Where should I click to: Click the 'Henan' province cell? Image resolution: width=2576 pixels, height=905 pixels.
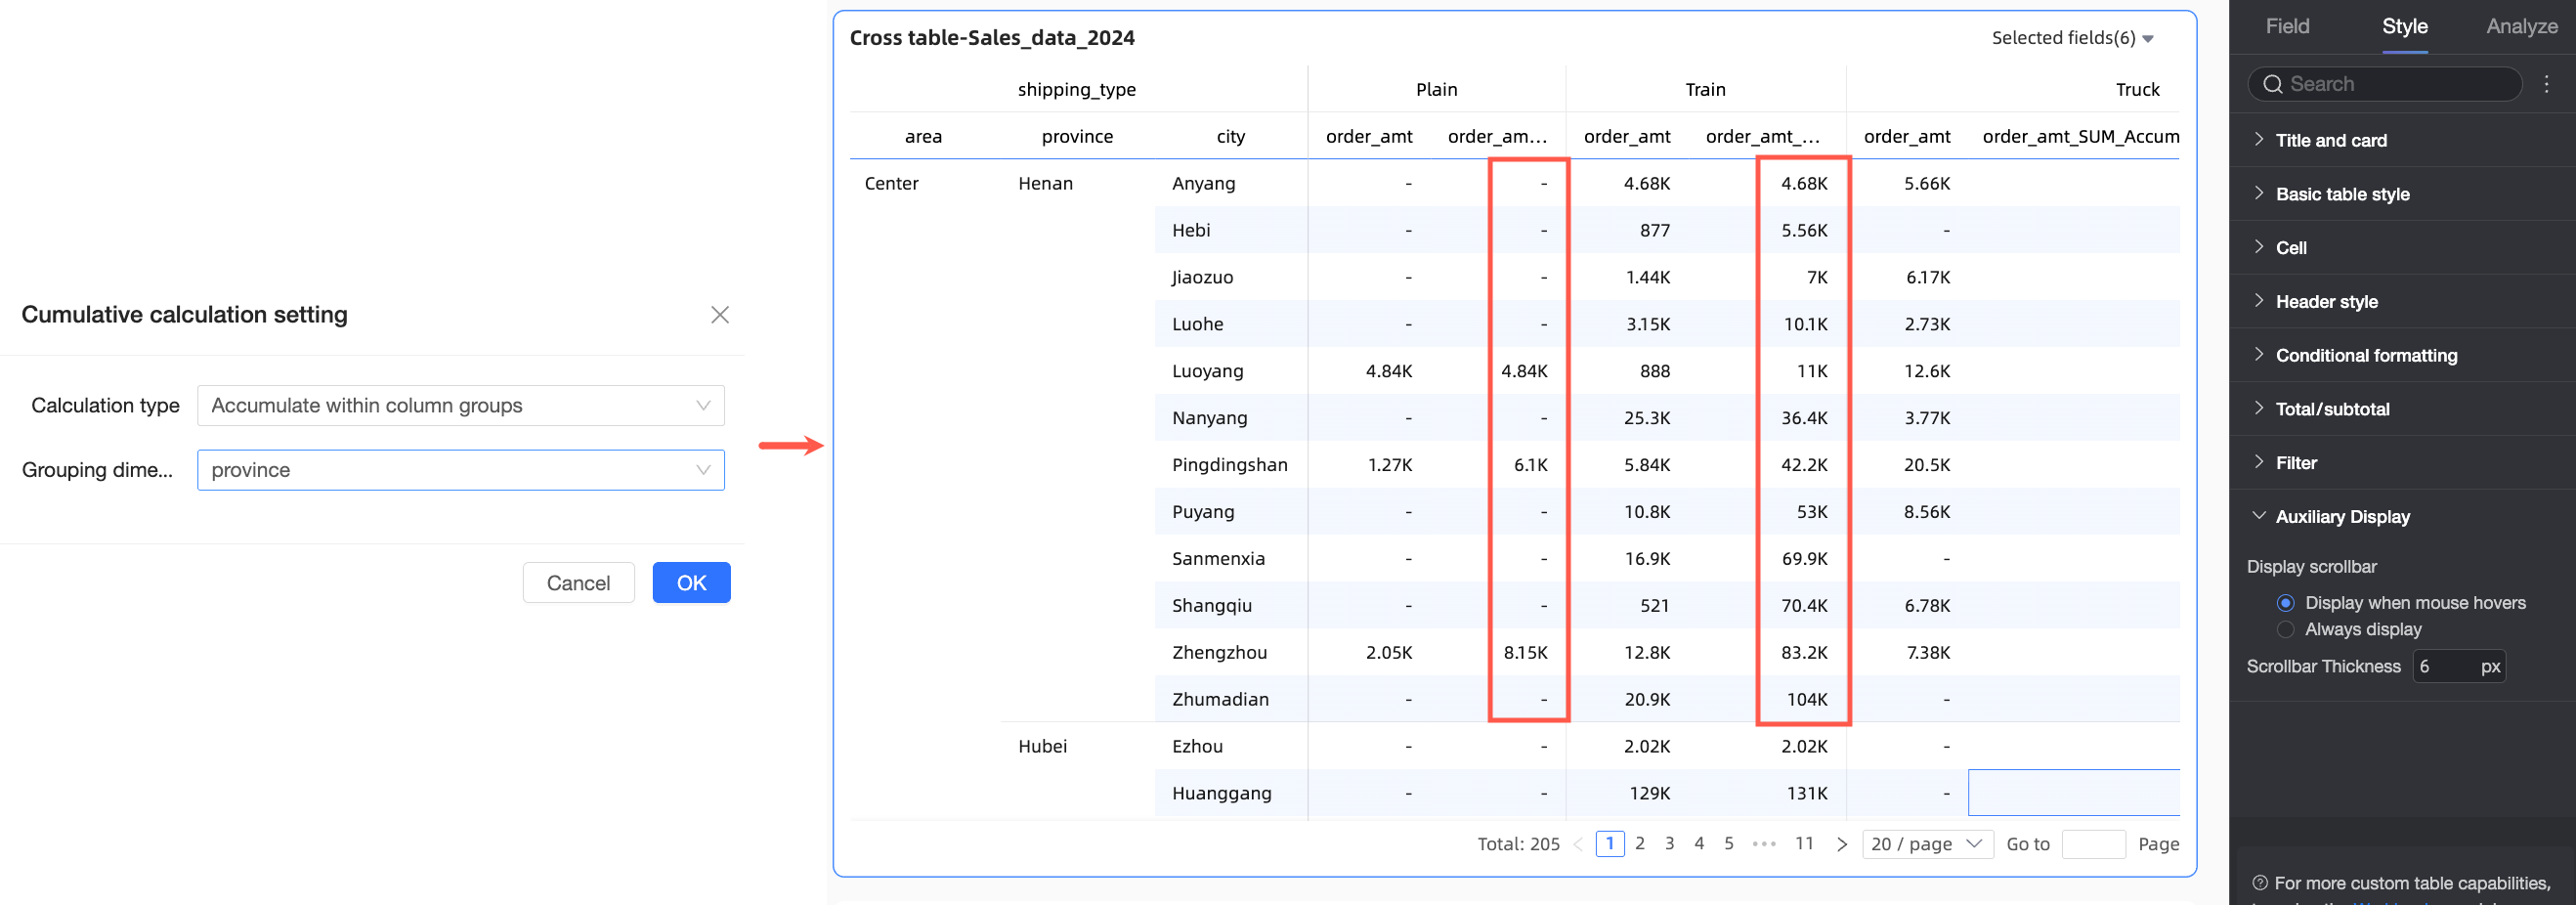coord(1045,183)
